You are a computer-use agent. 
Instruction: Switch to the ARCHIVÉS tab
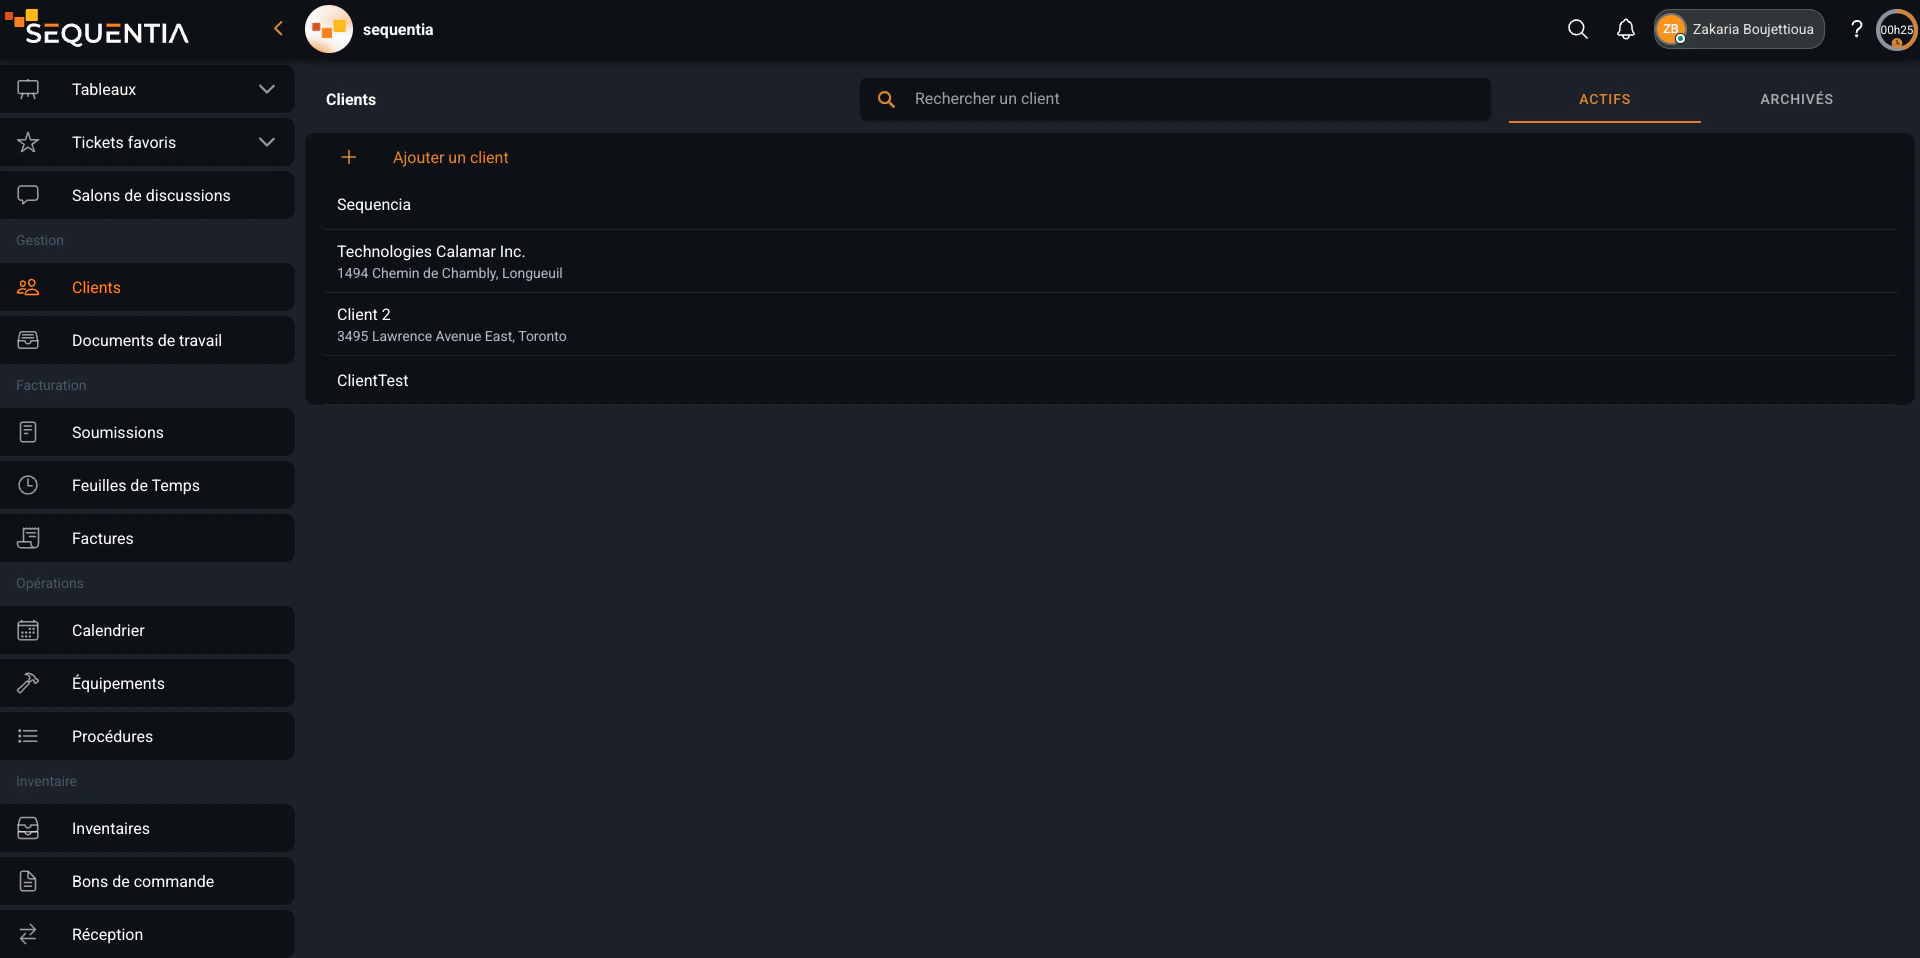point(1797,99)
